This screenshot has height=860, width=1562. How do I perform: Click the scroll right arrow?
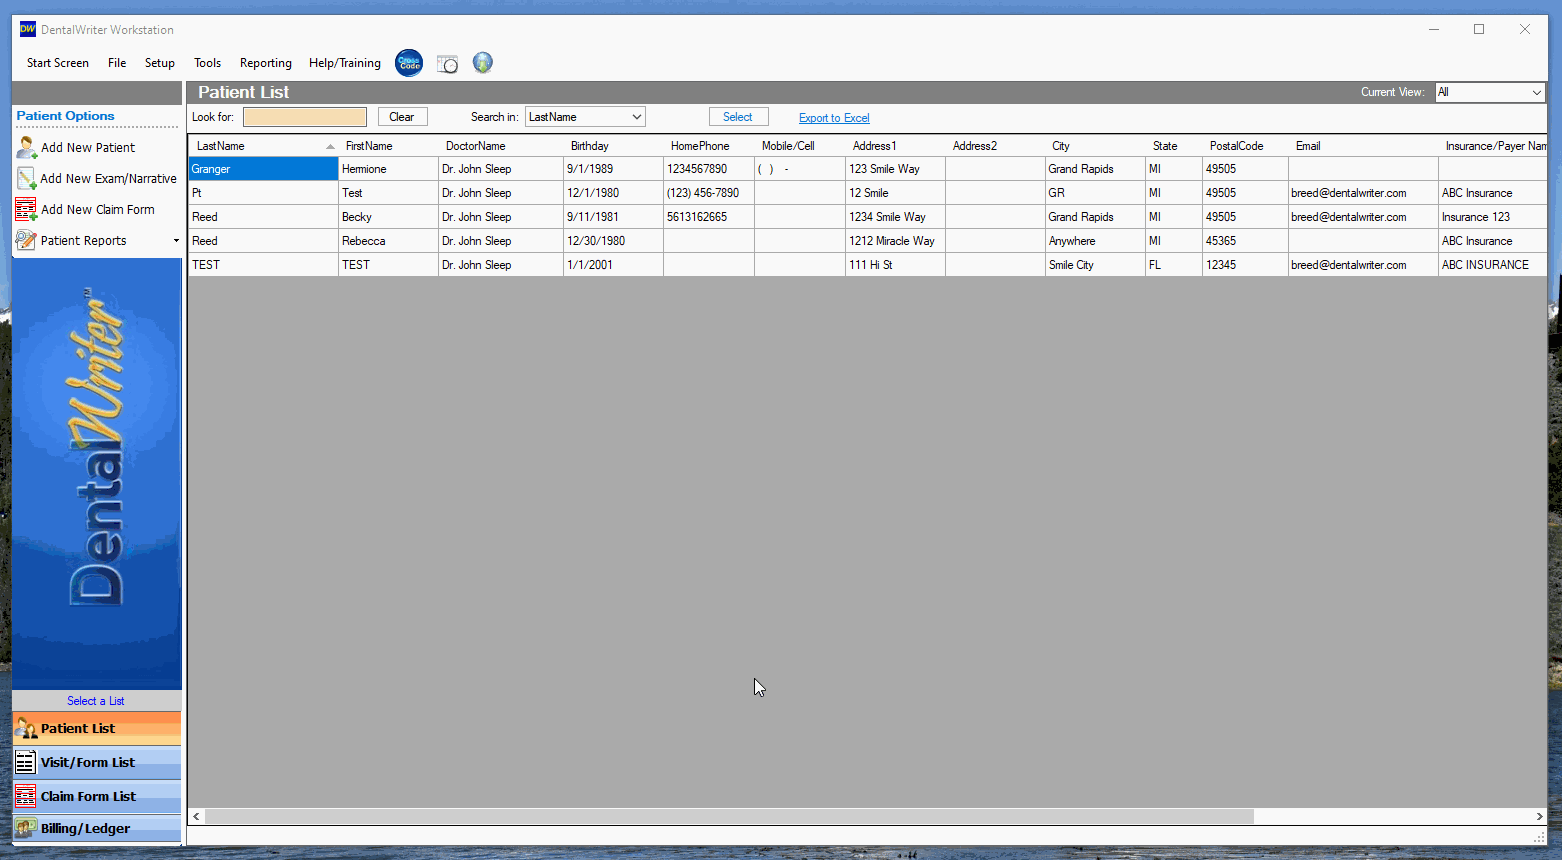(1539, 816)
